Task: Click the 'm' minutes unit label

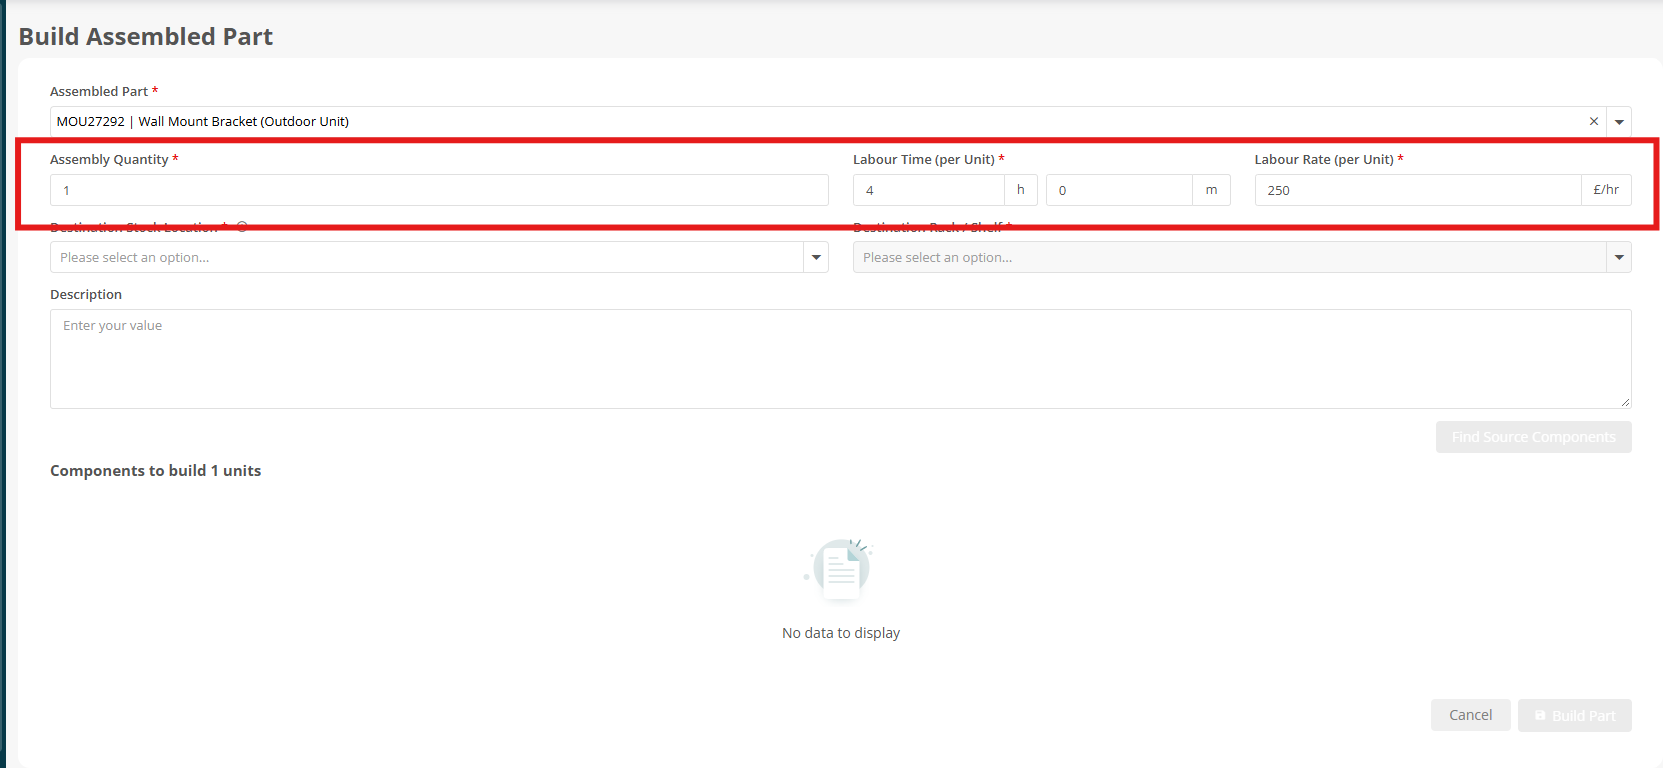Action: (x=1211, y=190)
